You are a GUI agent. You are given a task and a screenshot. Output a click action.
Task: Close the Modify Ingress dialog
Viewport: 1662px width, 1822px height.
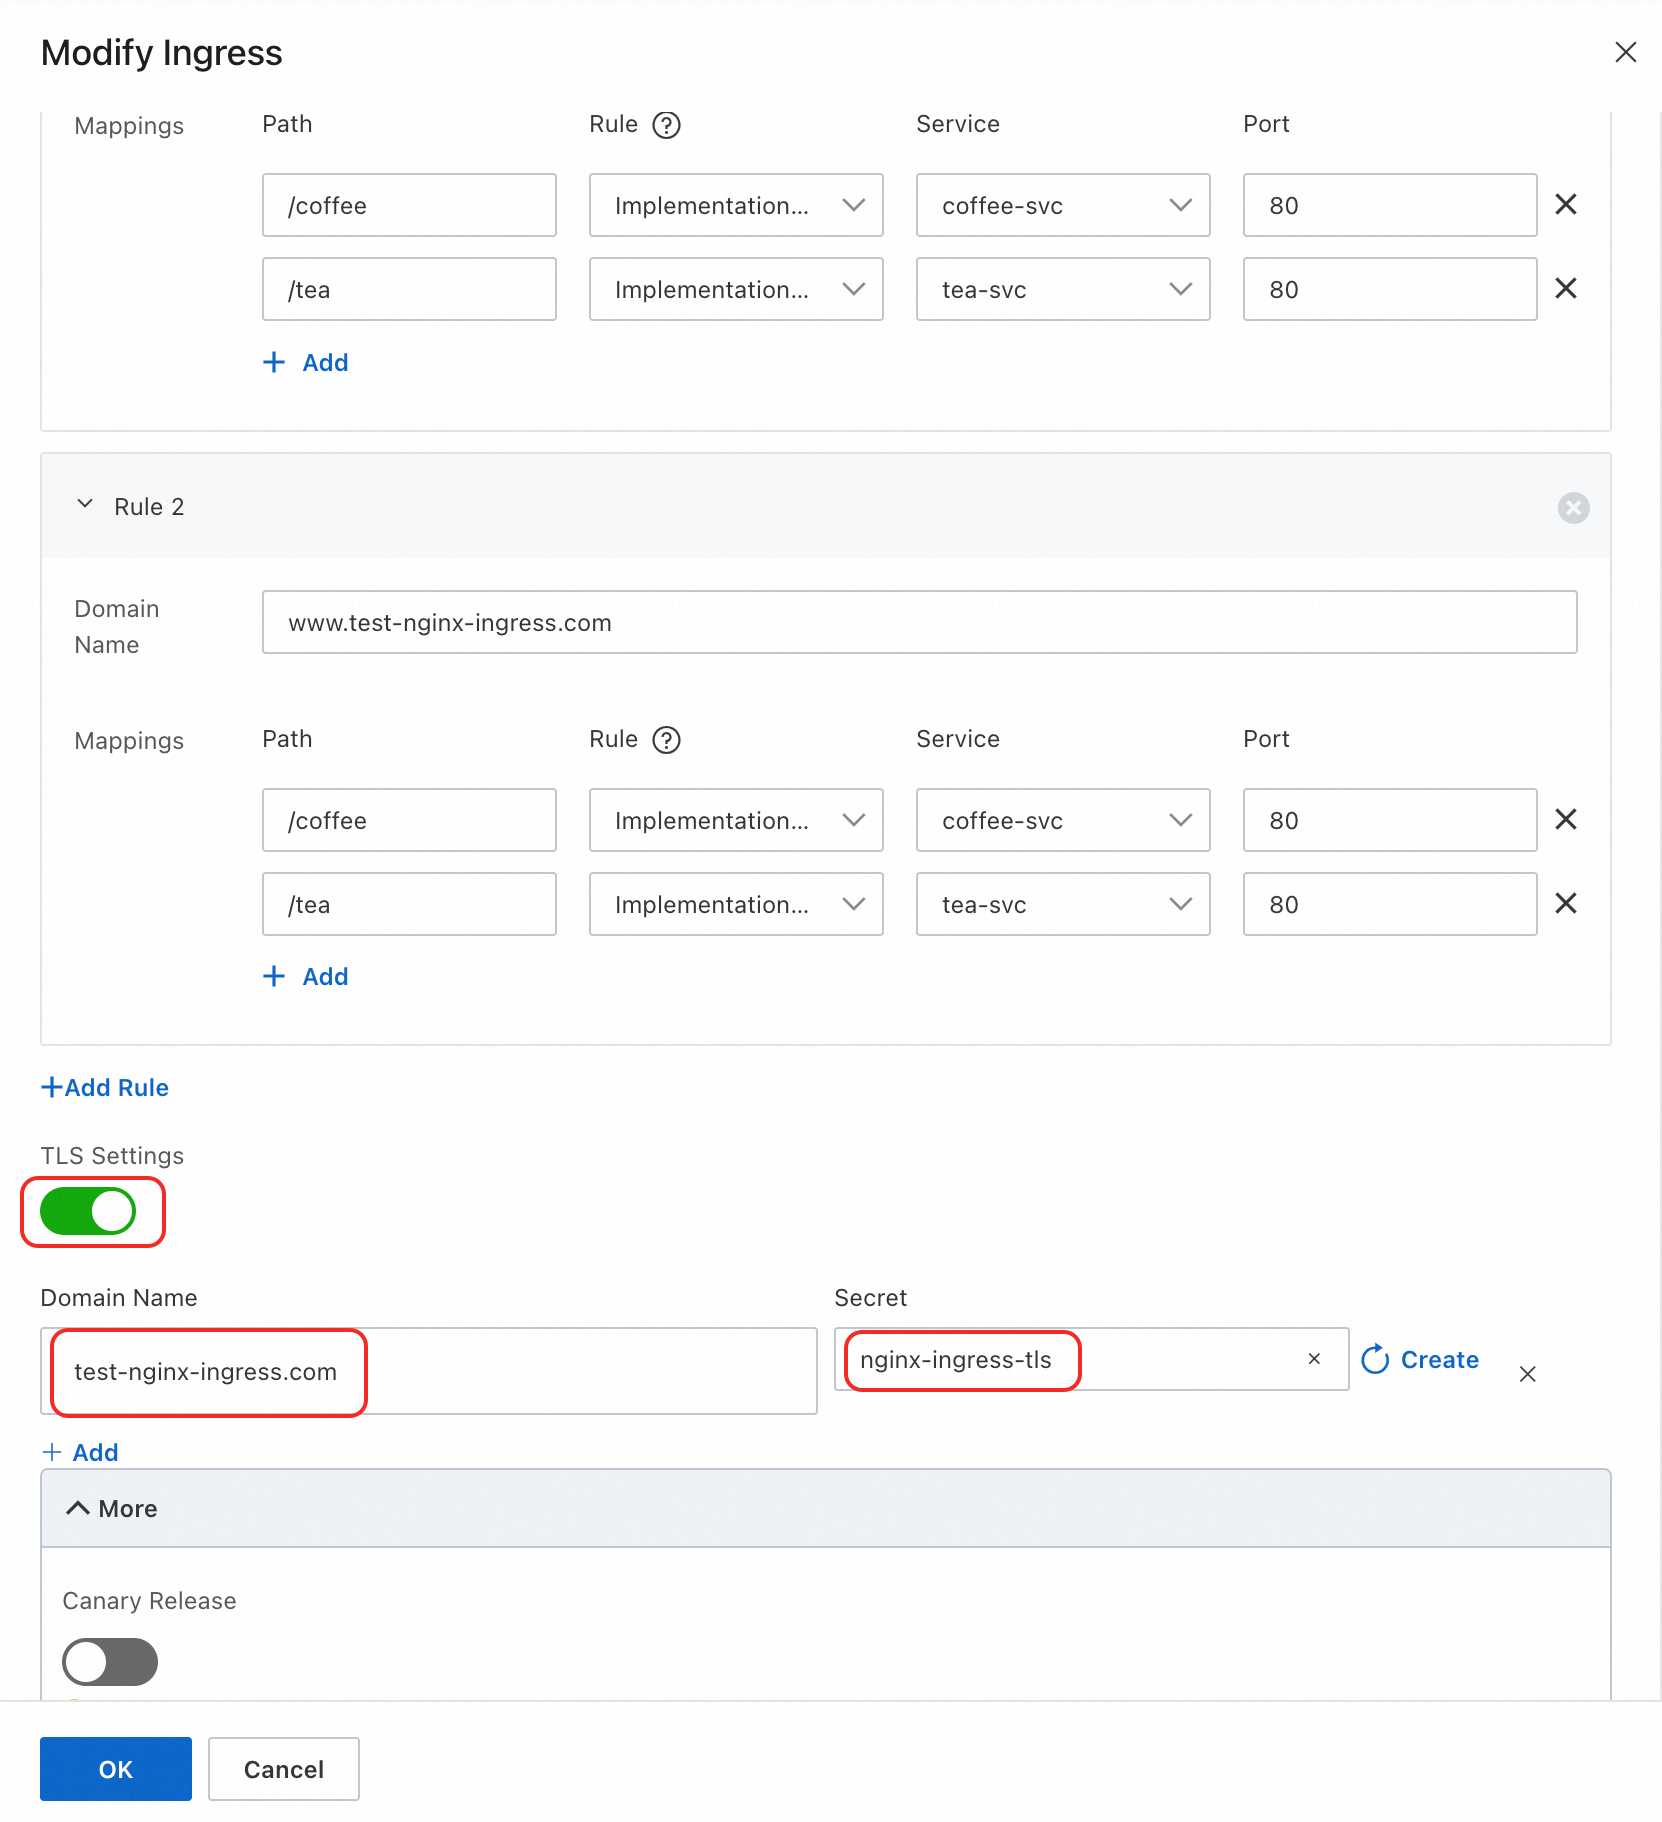(1625, 52)
